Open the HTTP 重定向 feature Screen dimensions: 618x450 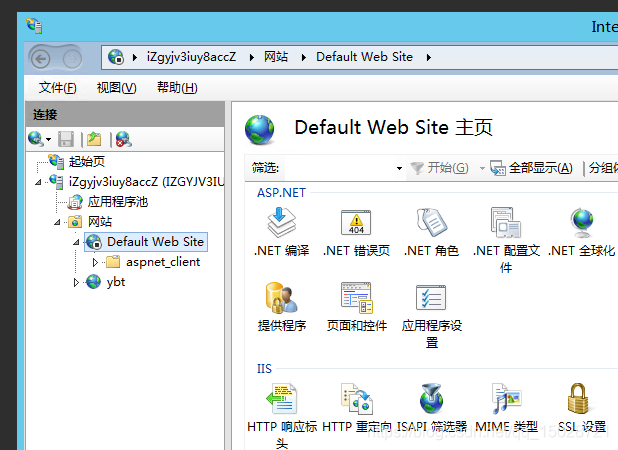pos(356,408)
